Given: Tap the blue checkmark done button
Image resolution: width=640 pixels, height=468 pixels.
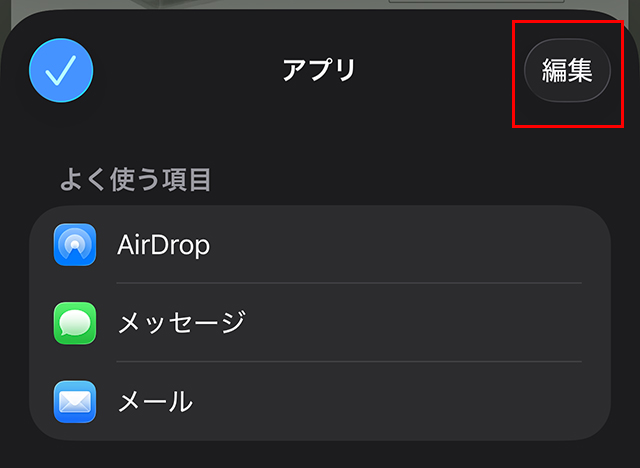Looking at the screenshot, I should pyautogui.click(x=61, y=70).
